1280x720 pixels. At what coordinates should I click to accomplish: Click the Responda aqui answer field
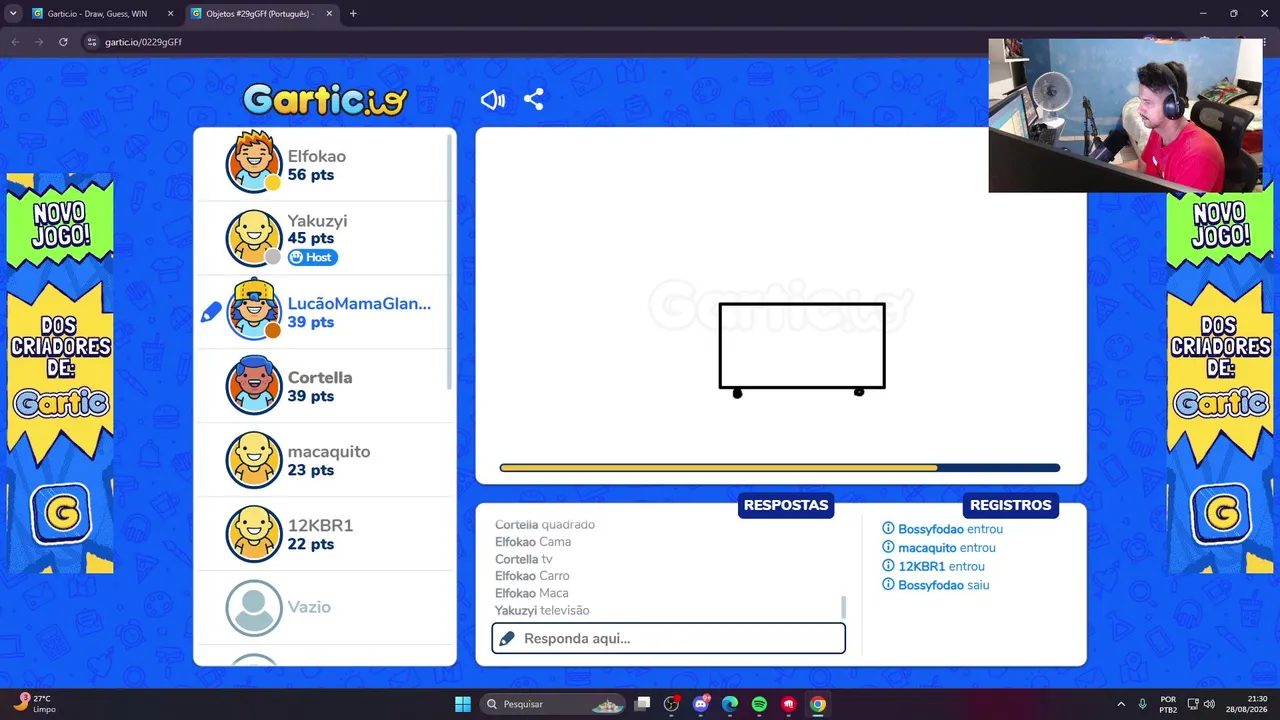pyautogui.click(x=668, y=638)
